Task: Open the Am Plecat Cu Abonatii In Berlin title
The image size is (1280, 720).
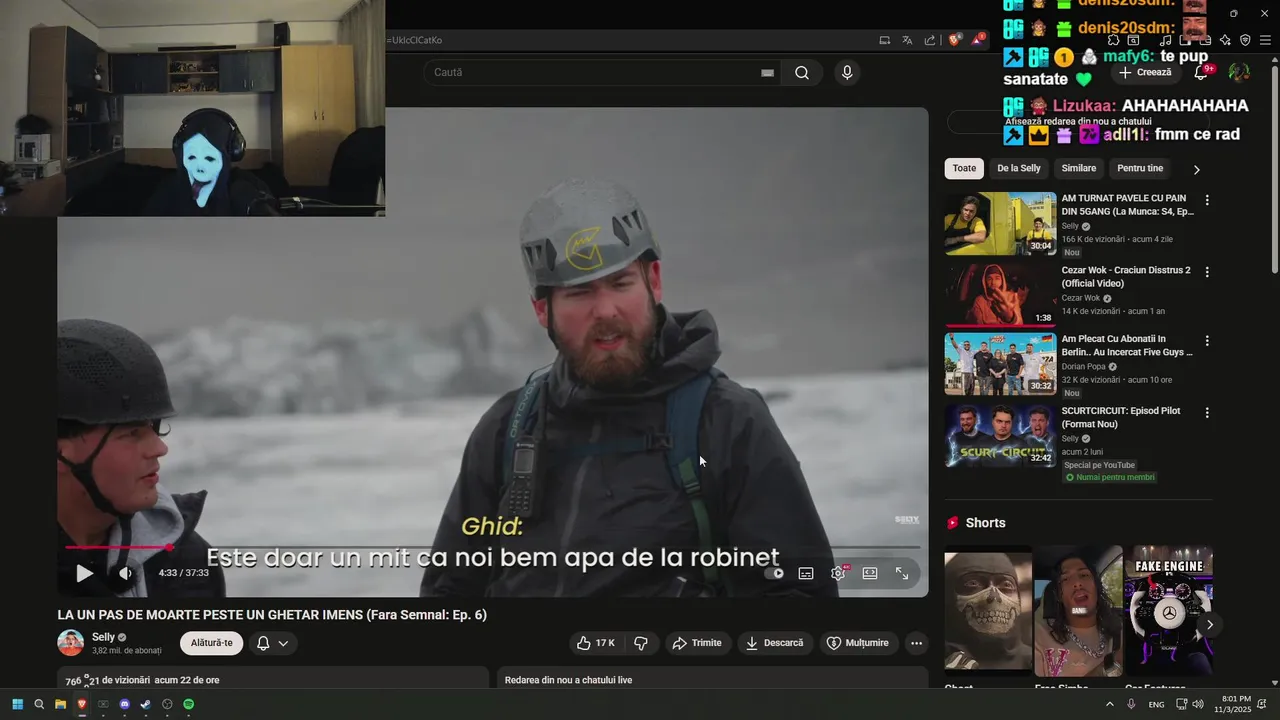Action: point(1127,345)
